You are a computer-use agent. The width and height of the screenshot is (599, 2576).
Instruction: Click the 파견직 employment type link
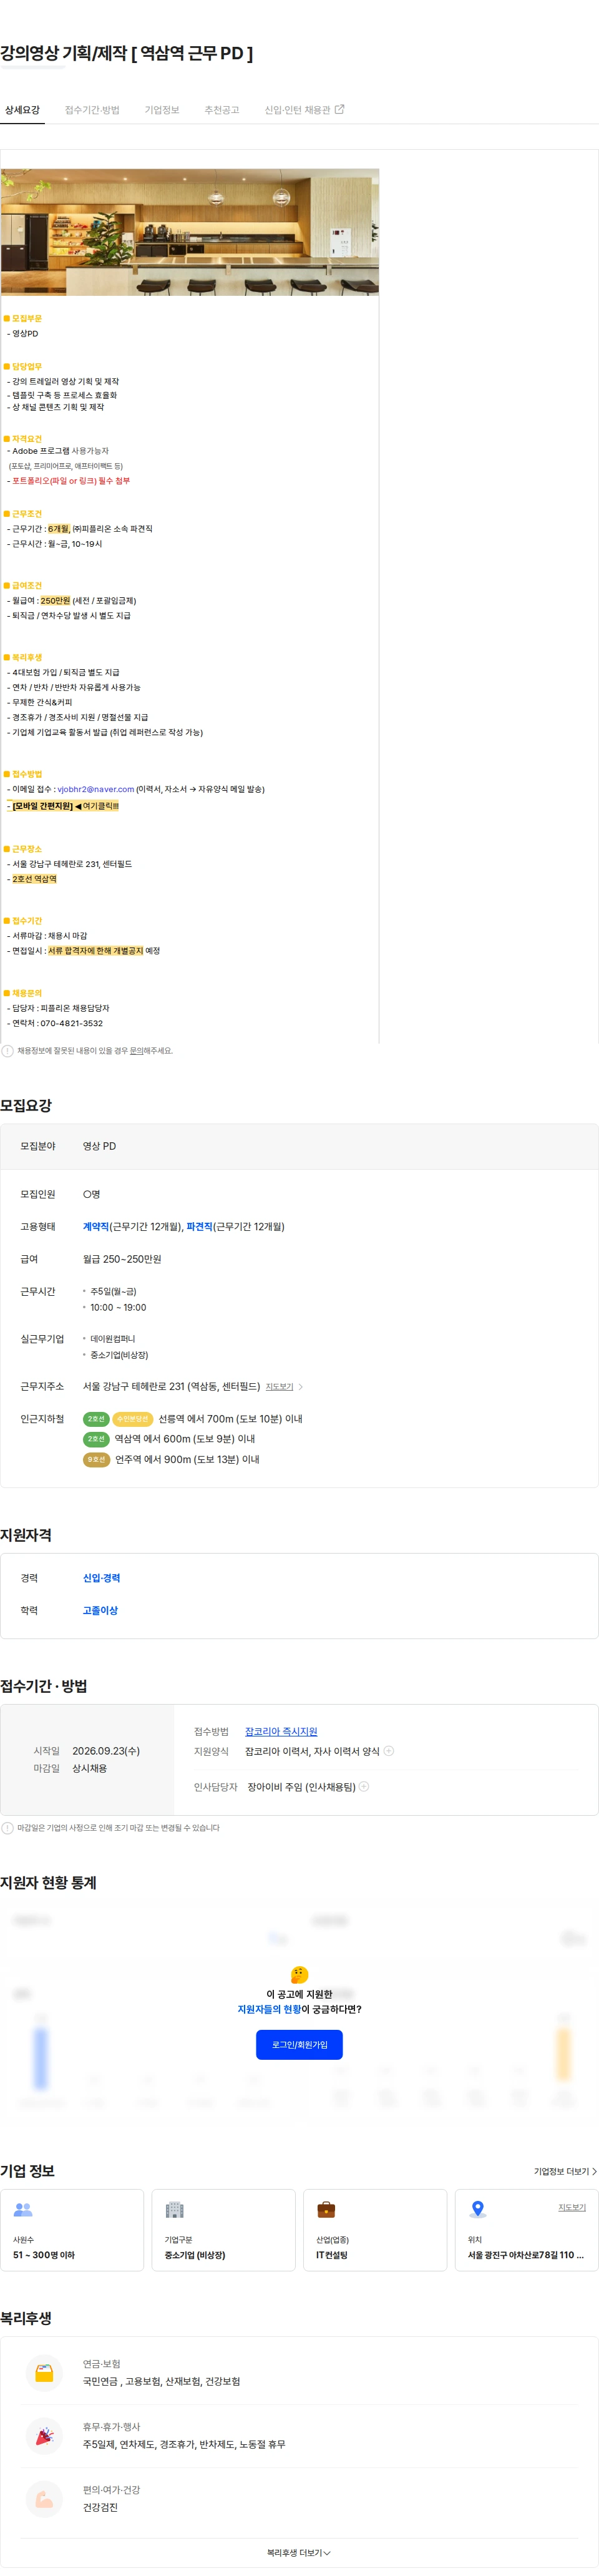[200, 1226]
